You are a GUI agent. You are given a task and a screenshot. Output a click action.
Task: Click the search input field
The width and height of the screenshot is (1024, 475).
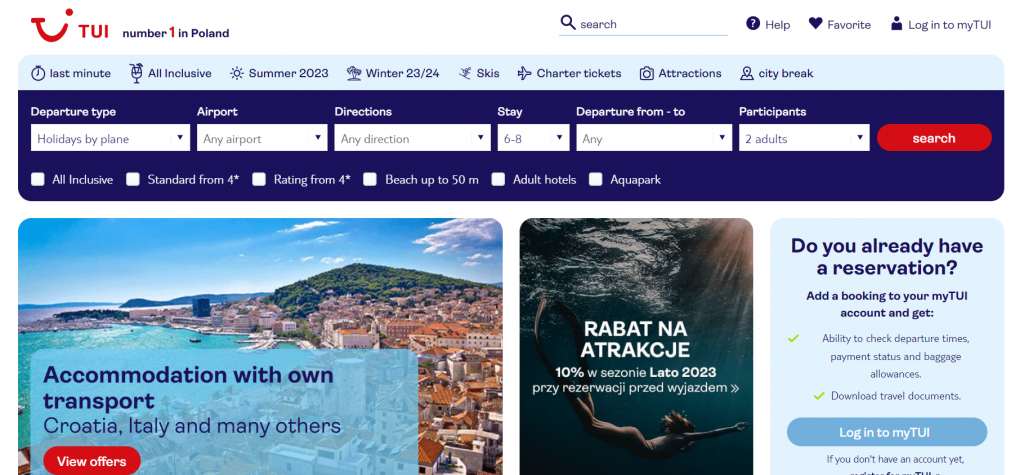coord(643,24)
